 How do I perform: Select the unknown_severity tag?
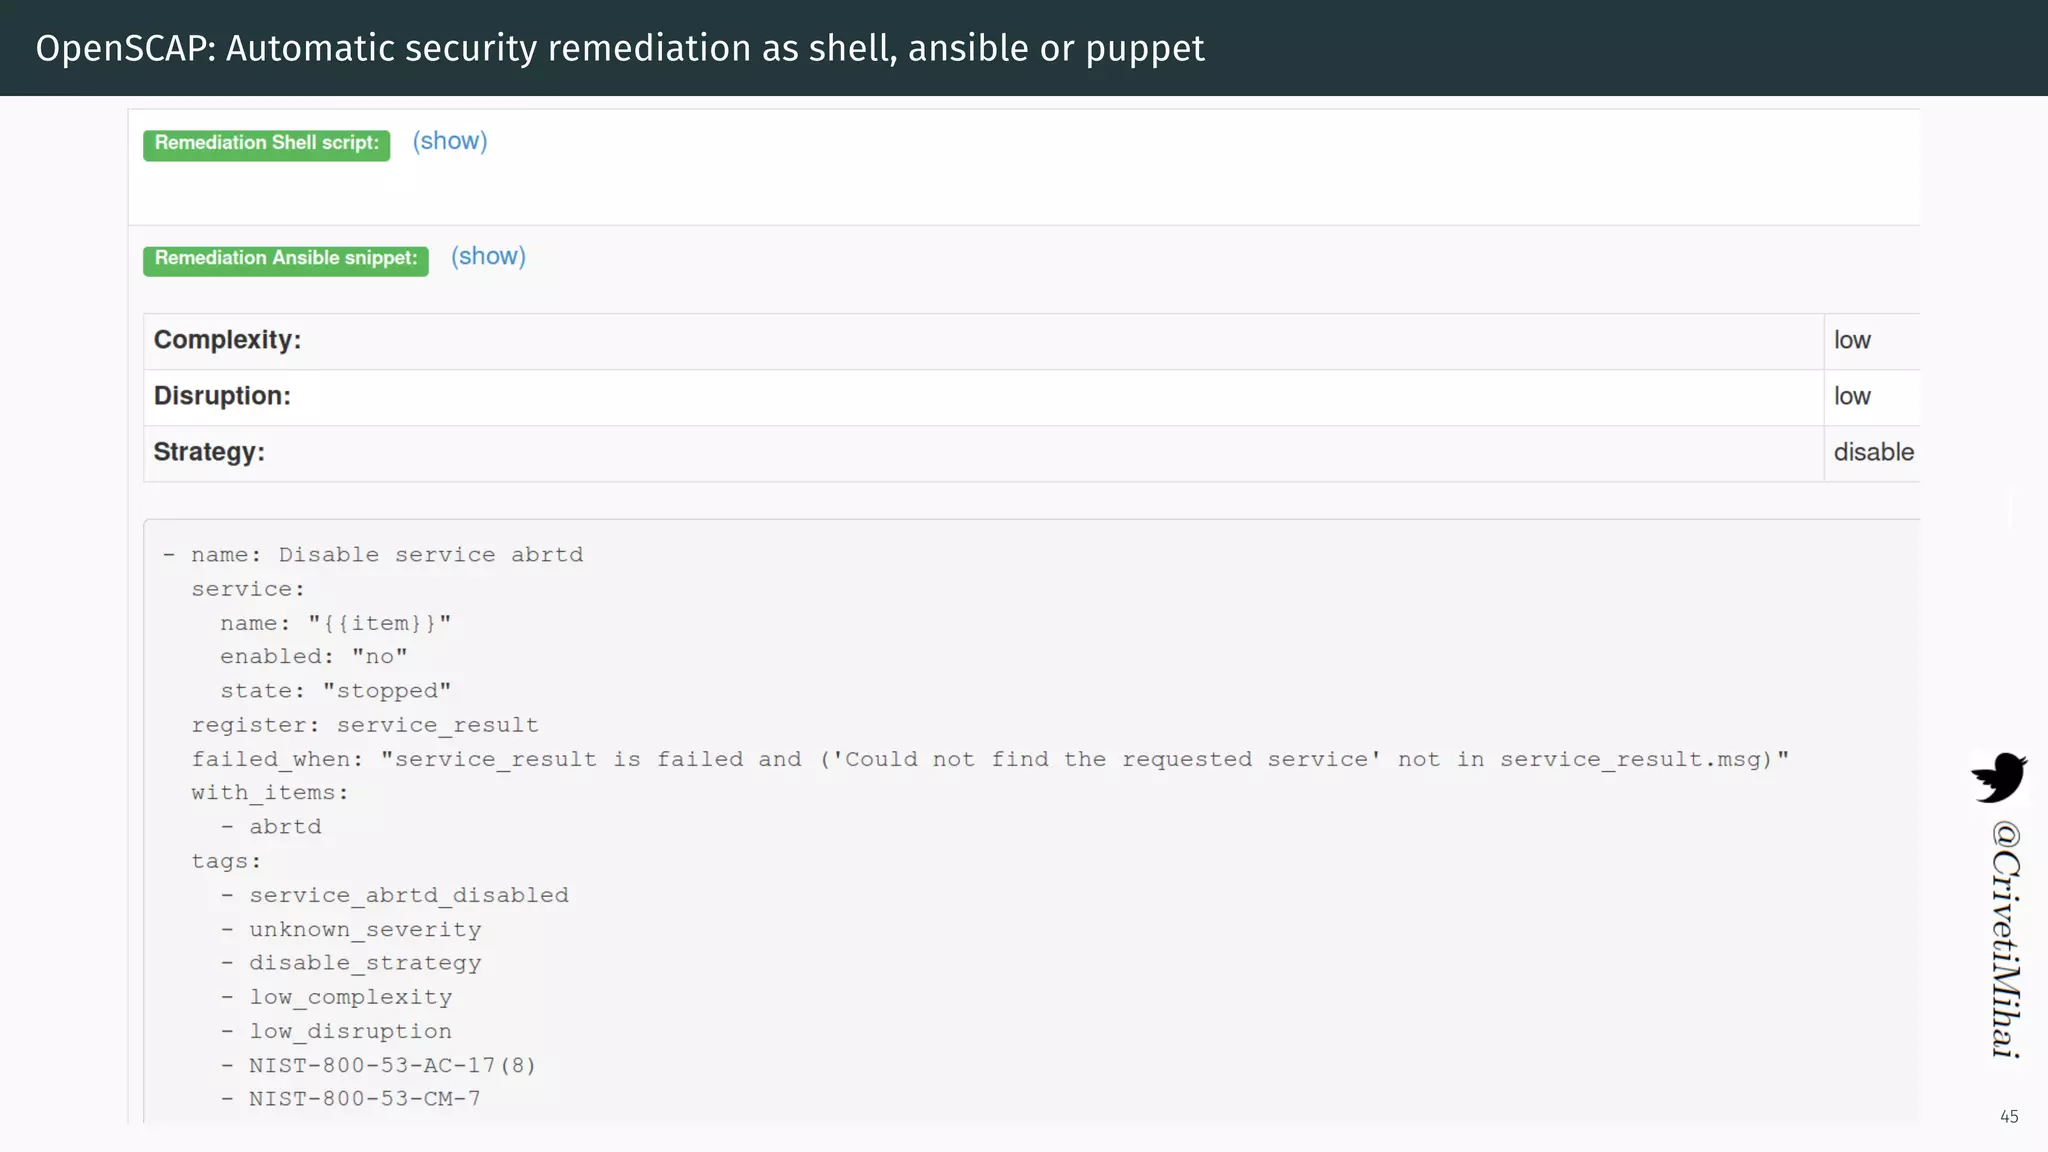pos(365,929)
